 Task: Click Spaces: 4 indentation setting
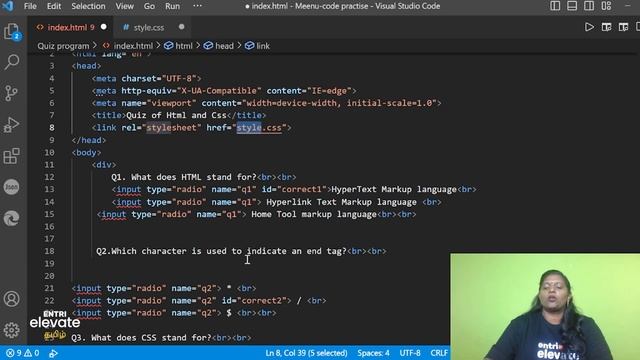[x=373, y=353]
